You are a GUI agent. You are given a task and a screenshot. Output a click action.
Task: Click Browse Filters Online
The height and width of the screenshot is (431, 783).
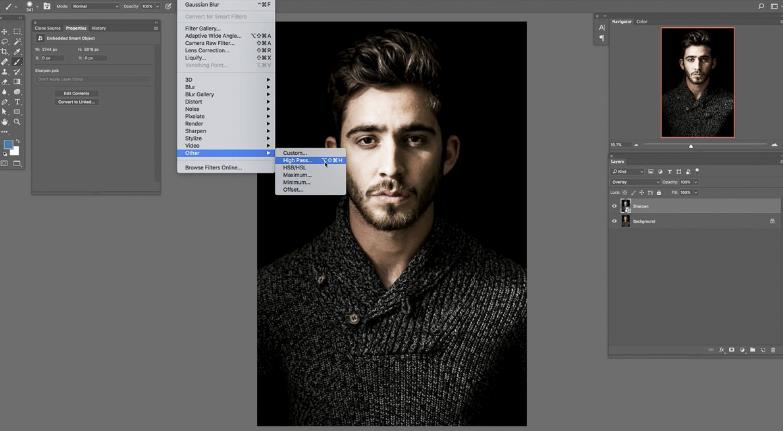pos(213,168)
